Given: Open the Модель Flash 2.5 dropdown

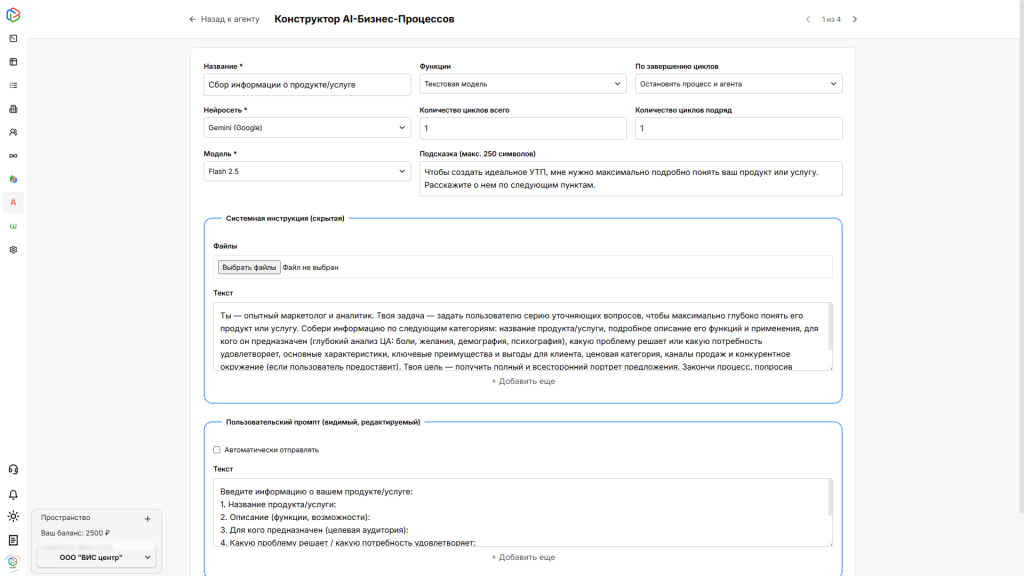Looking at the screenshot, I should [307, 171].
